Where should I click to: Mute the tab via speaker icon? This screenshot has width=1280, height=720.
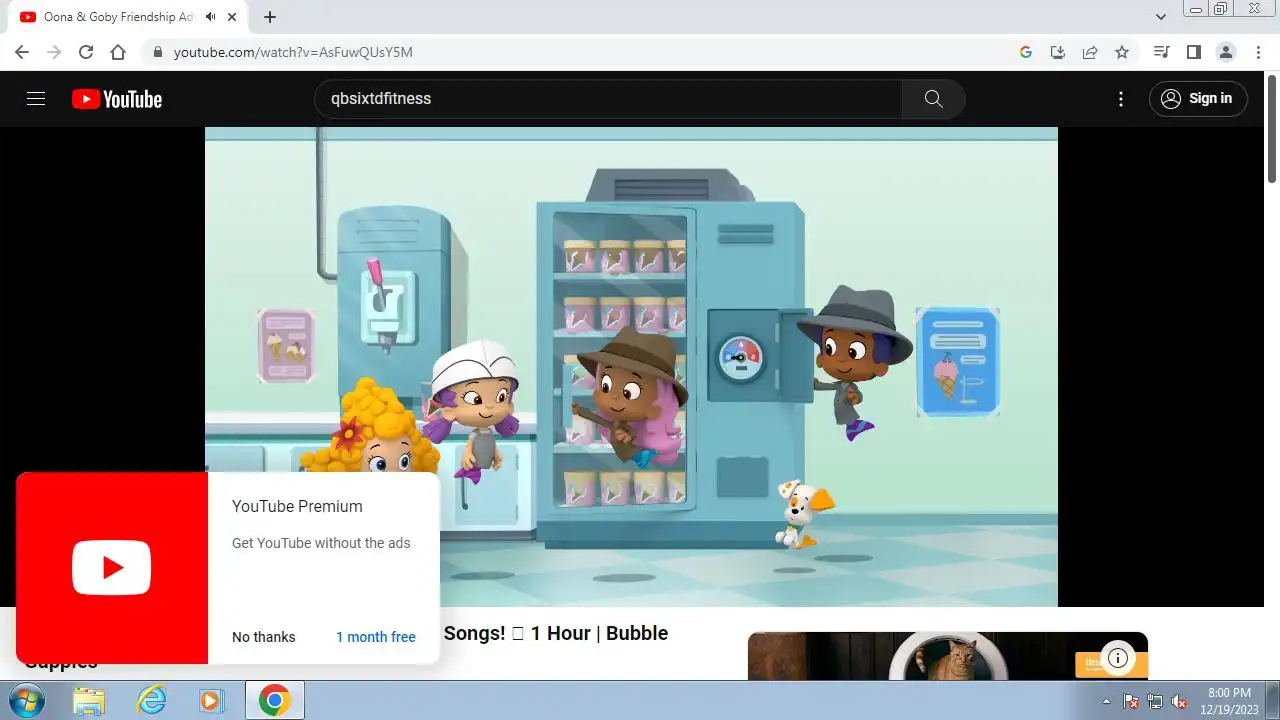(x=211, y=17)
